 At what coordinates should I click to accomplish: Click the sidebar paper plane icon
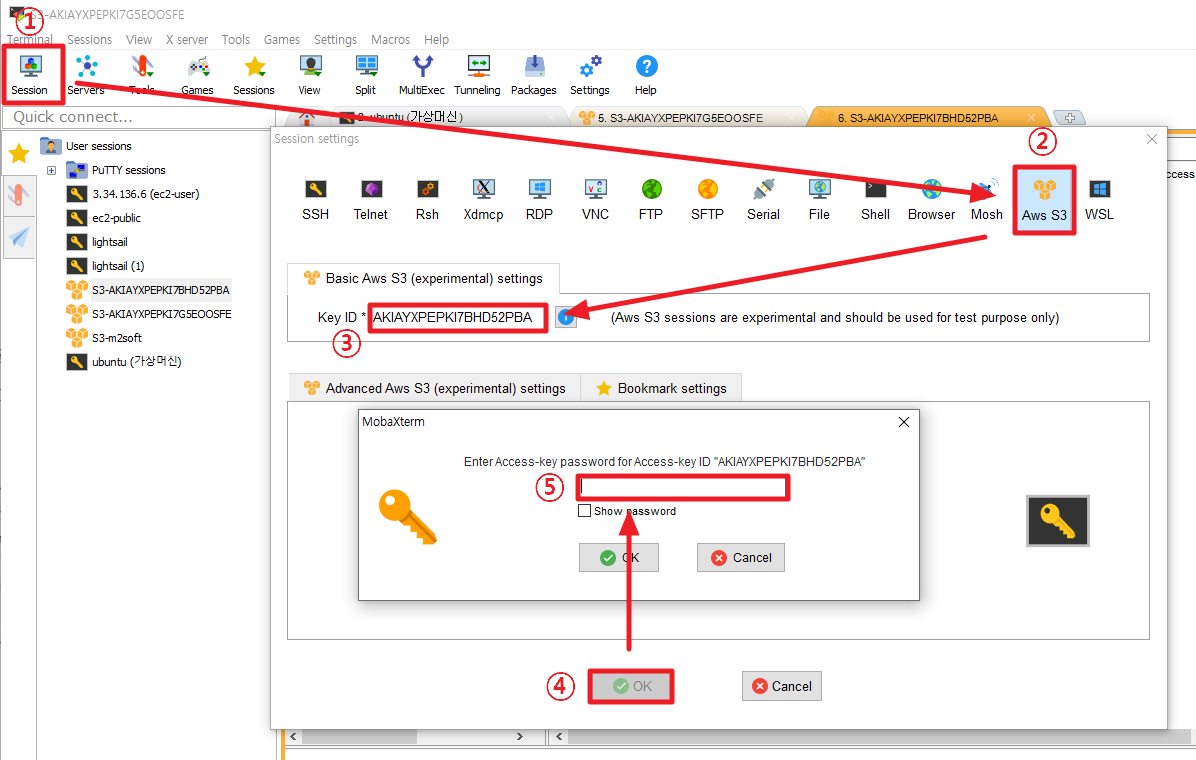[x=19, y=237]
